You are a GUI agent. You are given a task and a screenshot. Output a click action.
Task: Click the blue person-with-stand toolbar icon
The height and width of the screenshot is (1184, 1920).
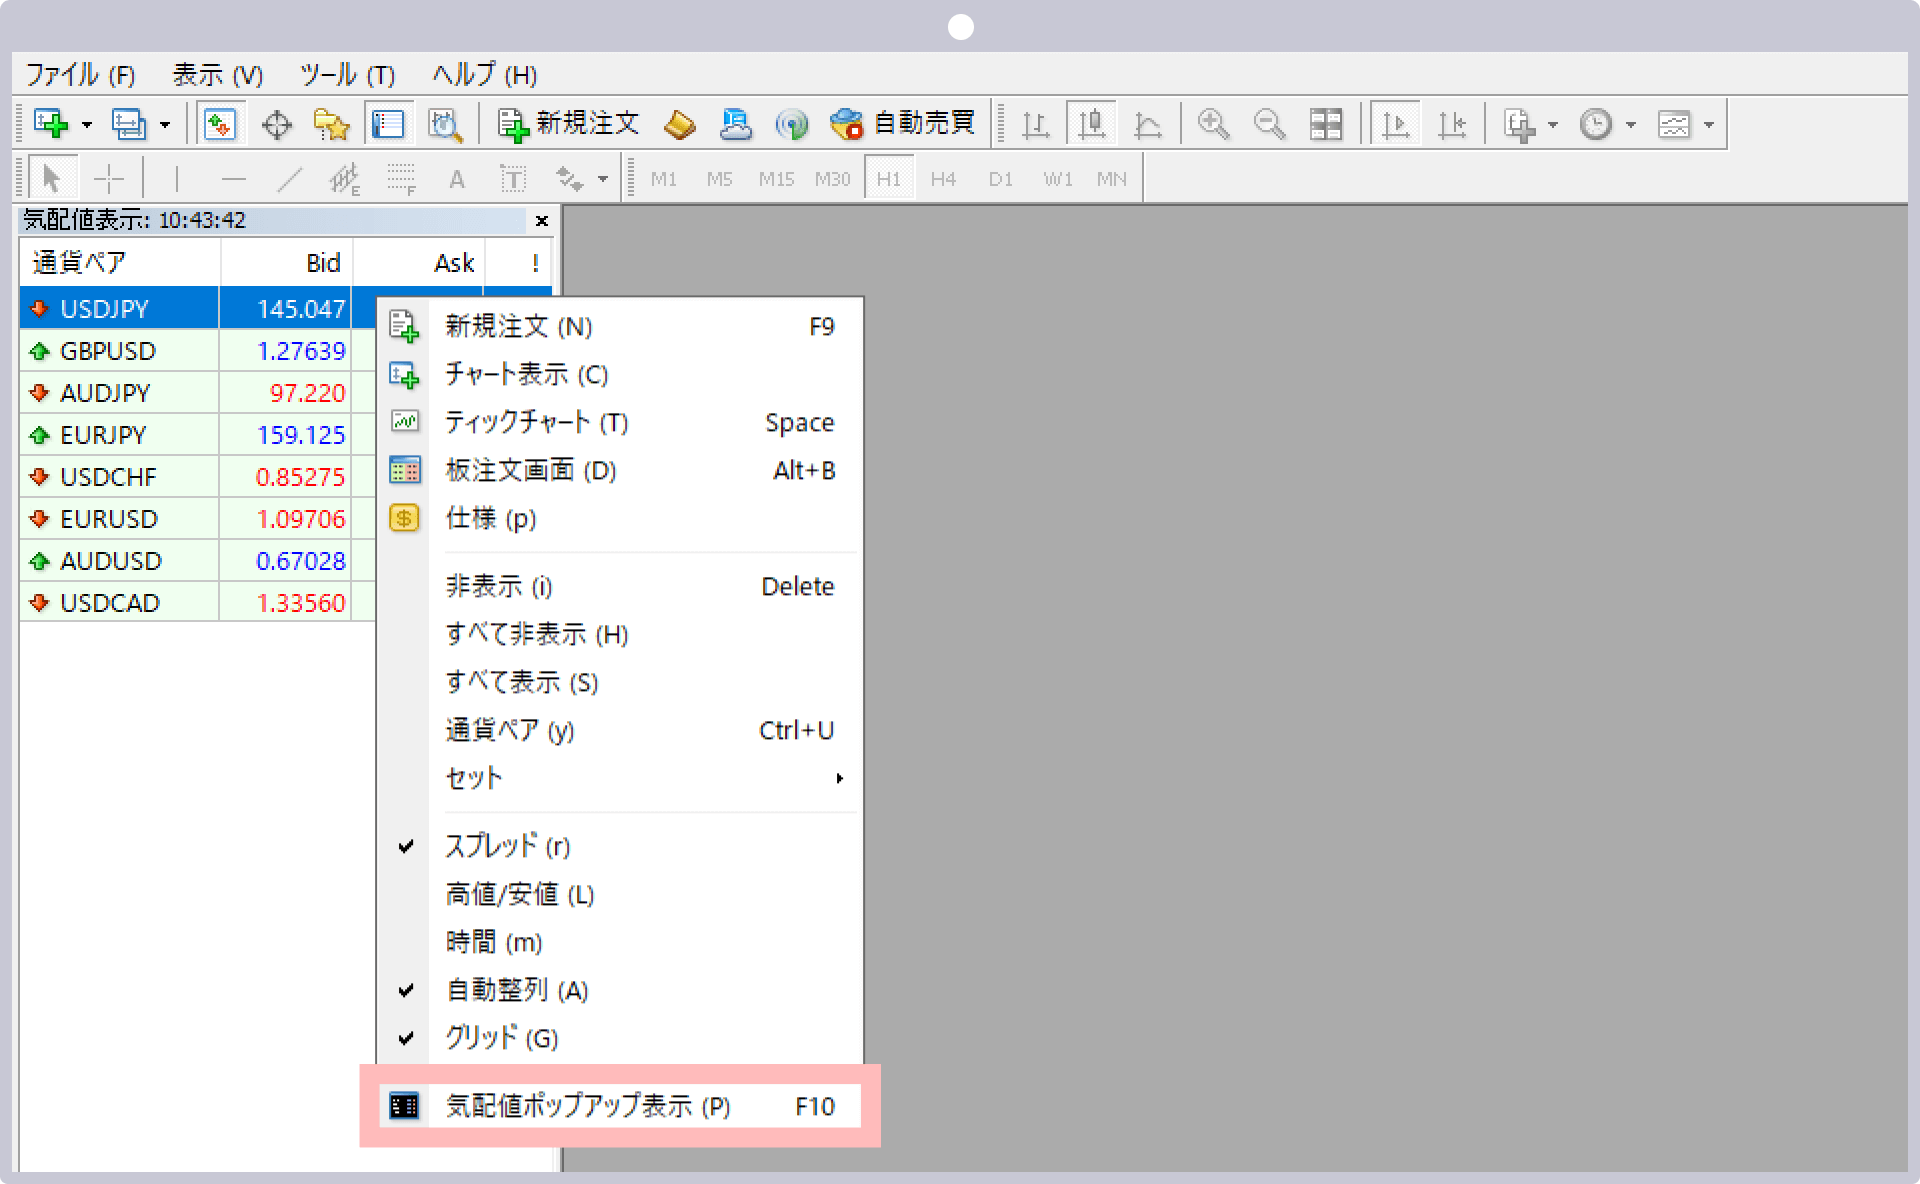coord(736,124)
